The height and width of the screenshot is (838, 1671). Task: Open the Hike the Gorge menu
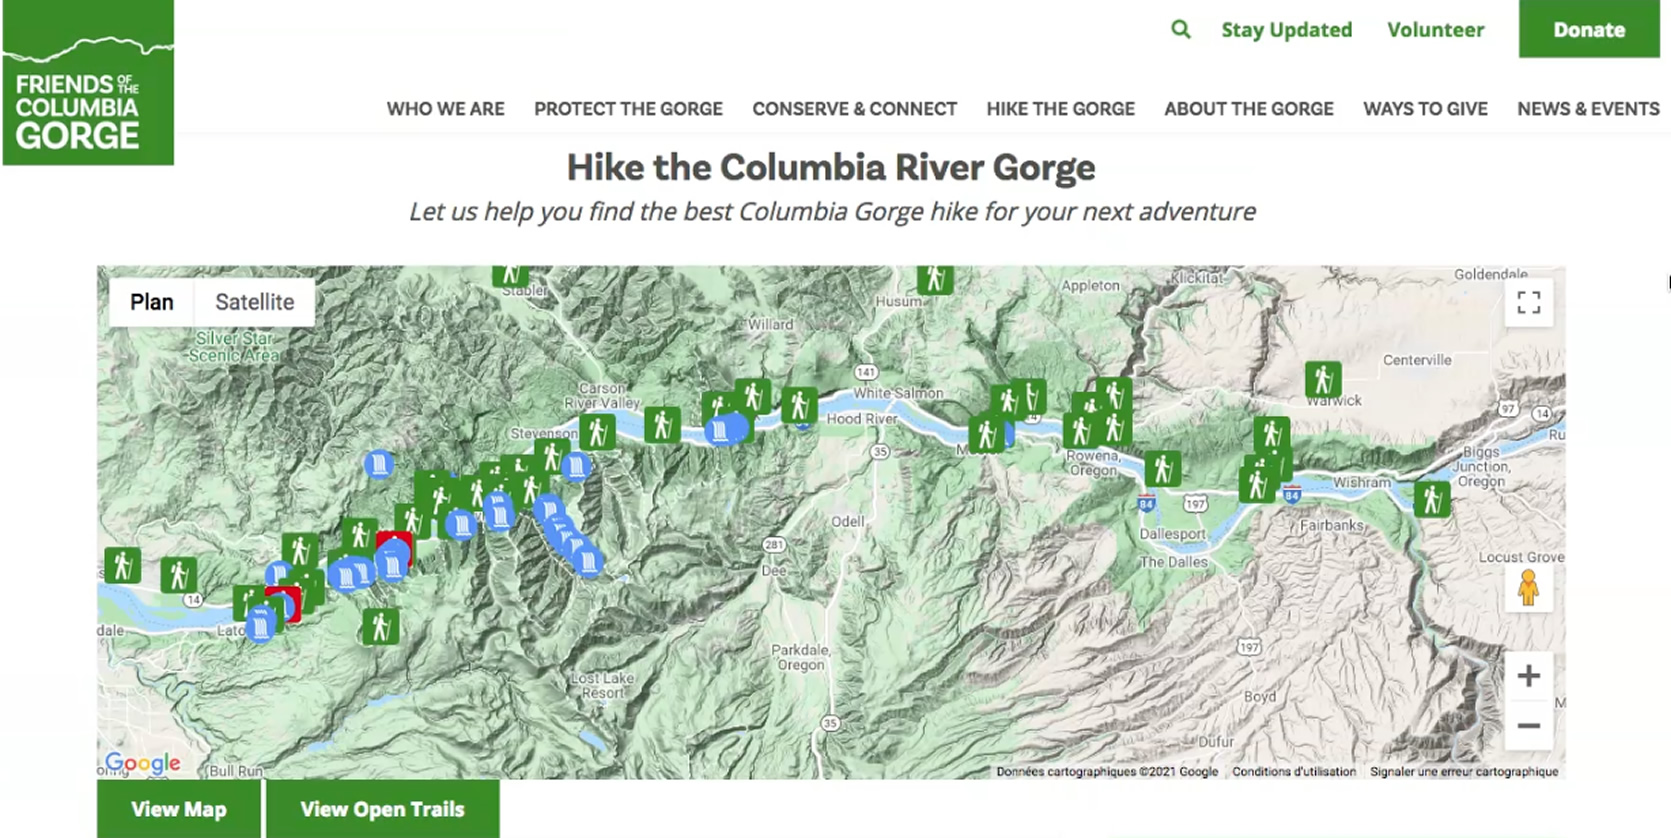pos(1060,109)
